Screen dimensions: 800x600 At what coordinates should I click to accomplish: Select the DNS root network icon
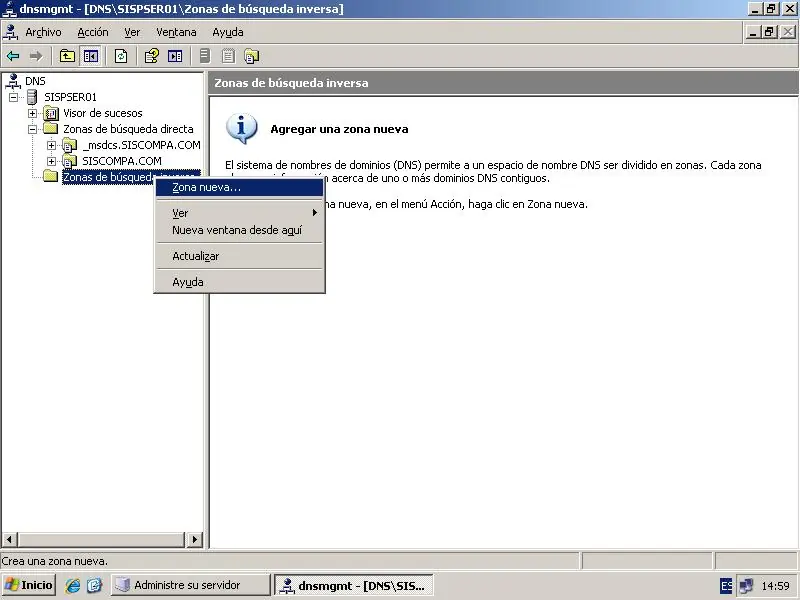13,81
